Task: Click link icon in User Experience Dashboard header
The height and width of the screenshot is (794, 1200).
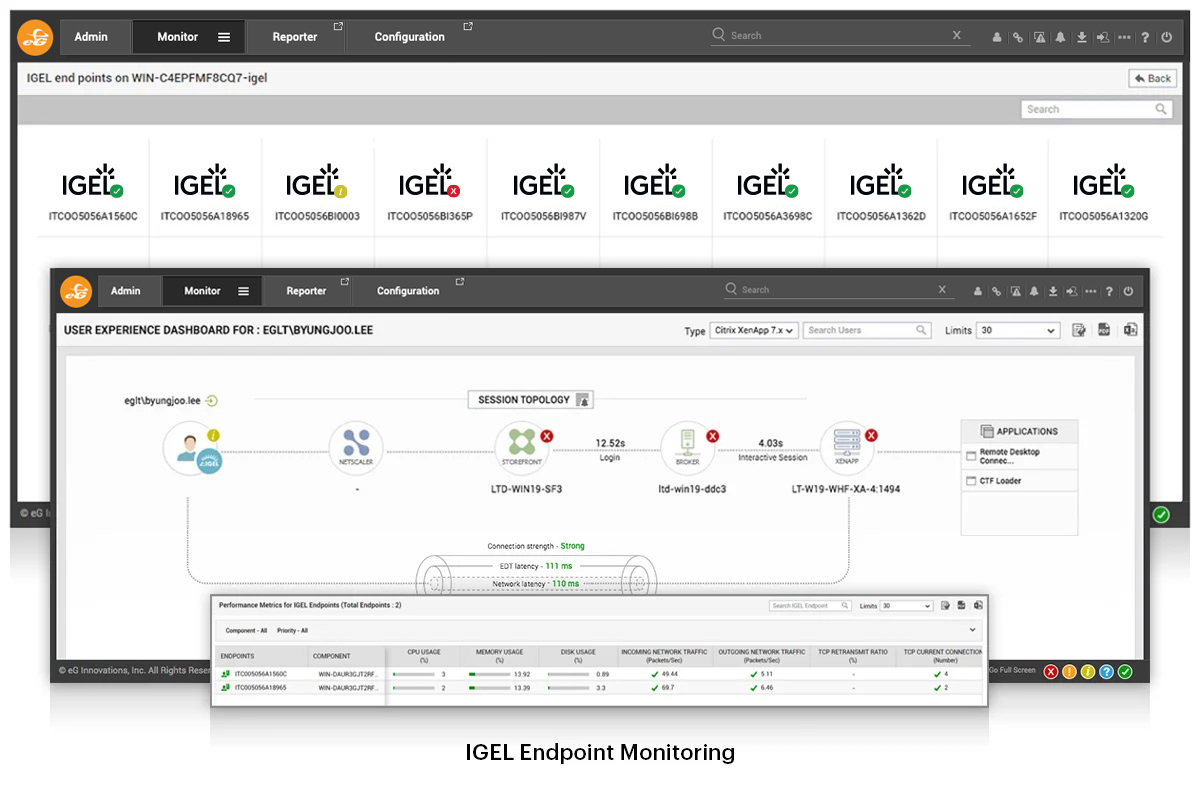Action: [996, 291]
